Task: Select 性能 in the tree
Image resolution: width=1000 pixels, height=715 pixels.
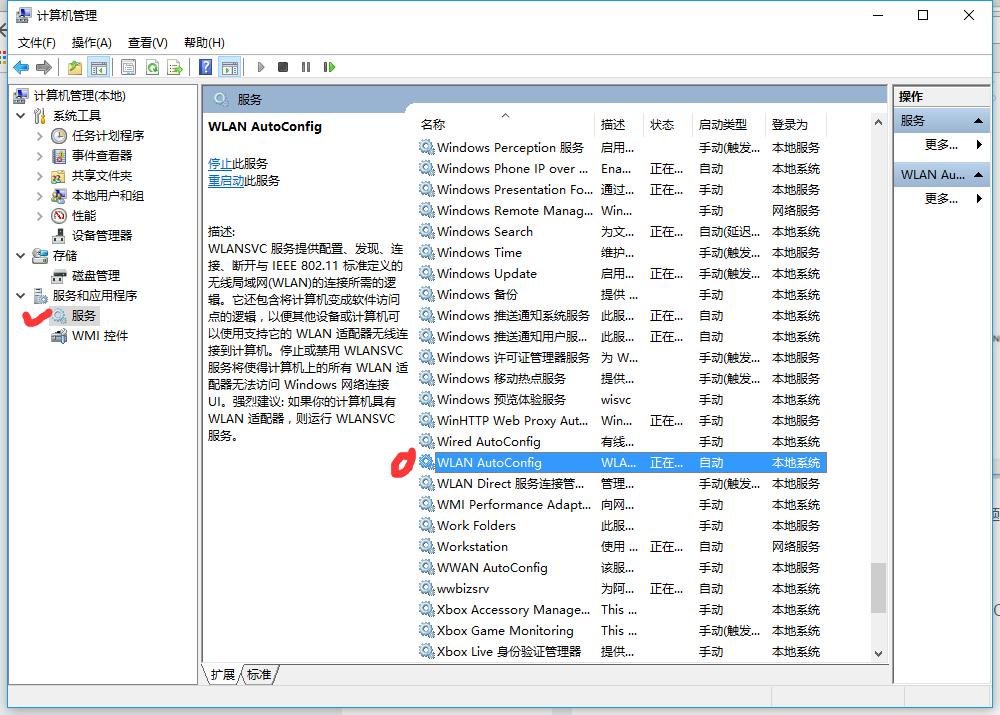Action: pos(84,216)
